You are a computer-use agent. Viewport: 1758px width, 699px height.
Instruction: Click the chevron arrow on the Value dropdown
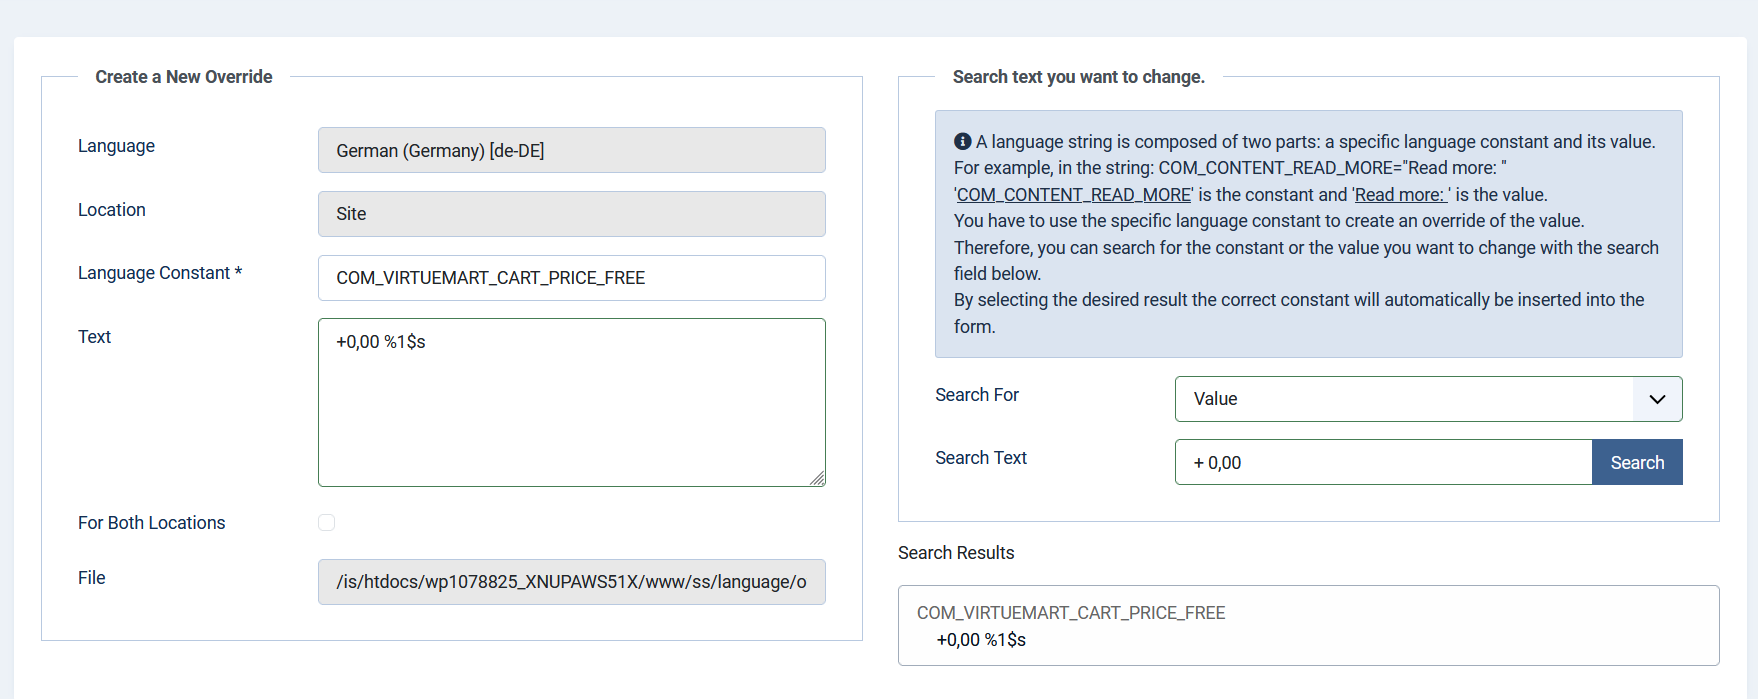[x=1657, y=399]
